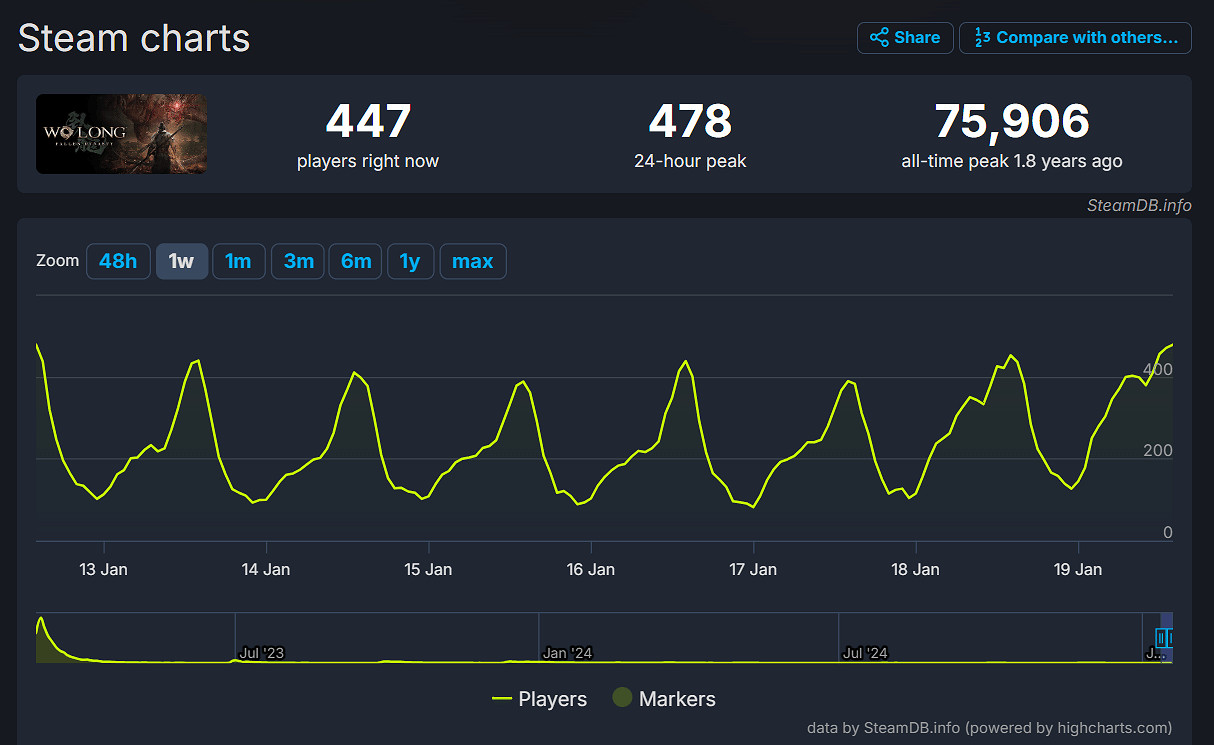Click the Jan '24 area in the navigator
Image resolution: width=1214 pixels, height=745 pixels.
567,652
